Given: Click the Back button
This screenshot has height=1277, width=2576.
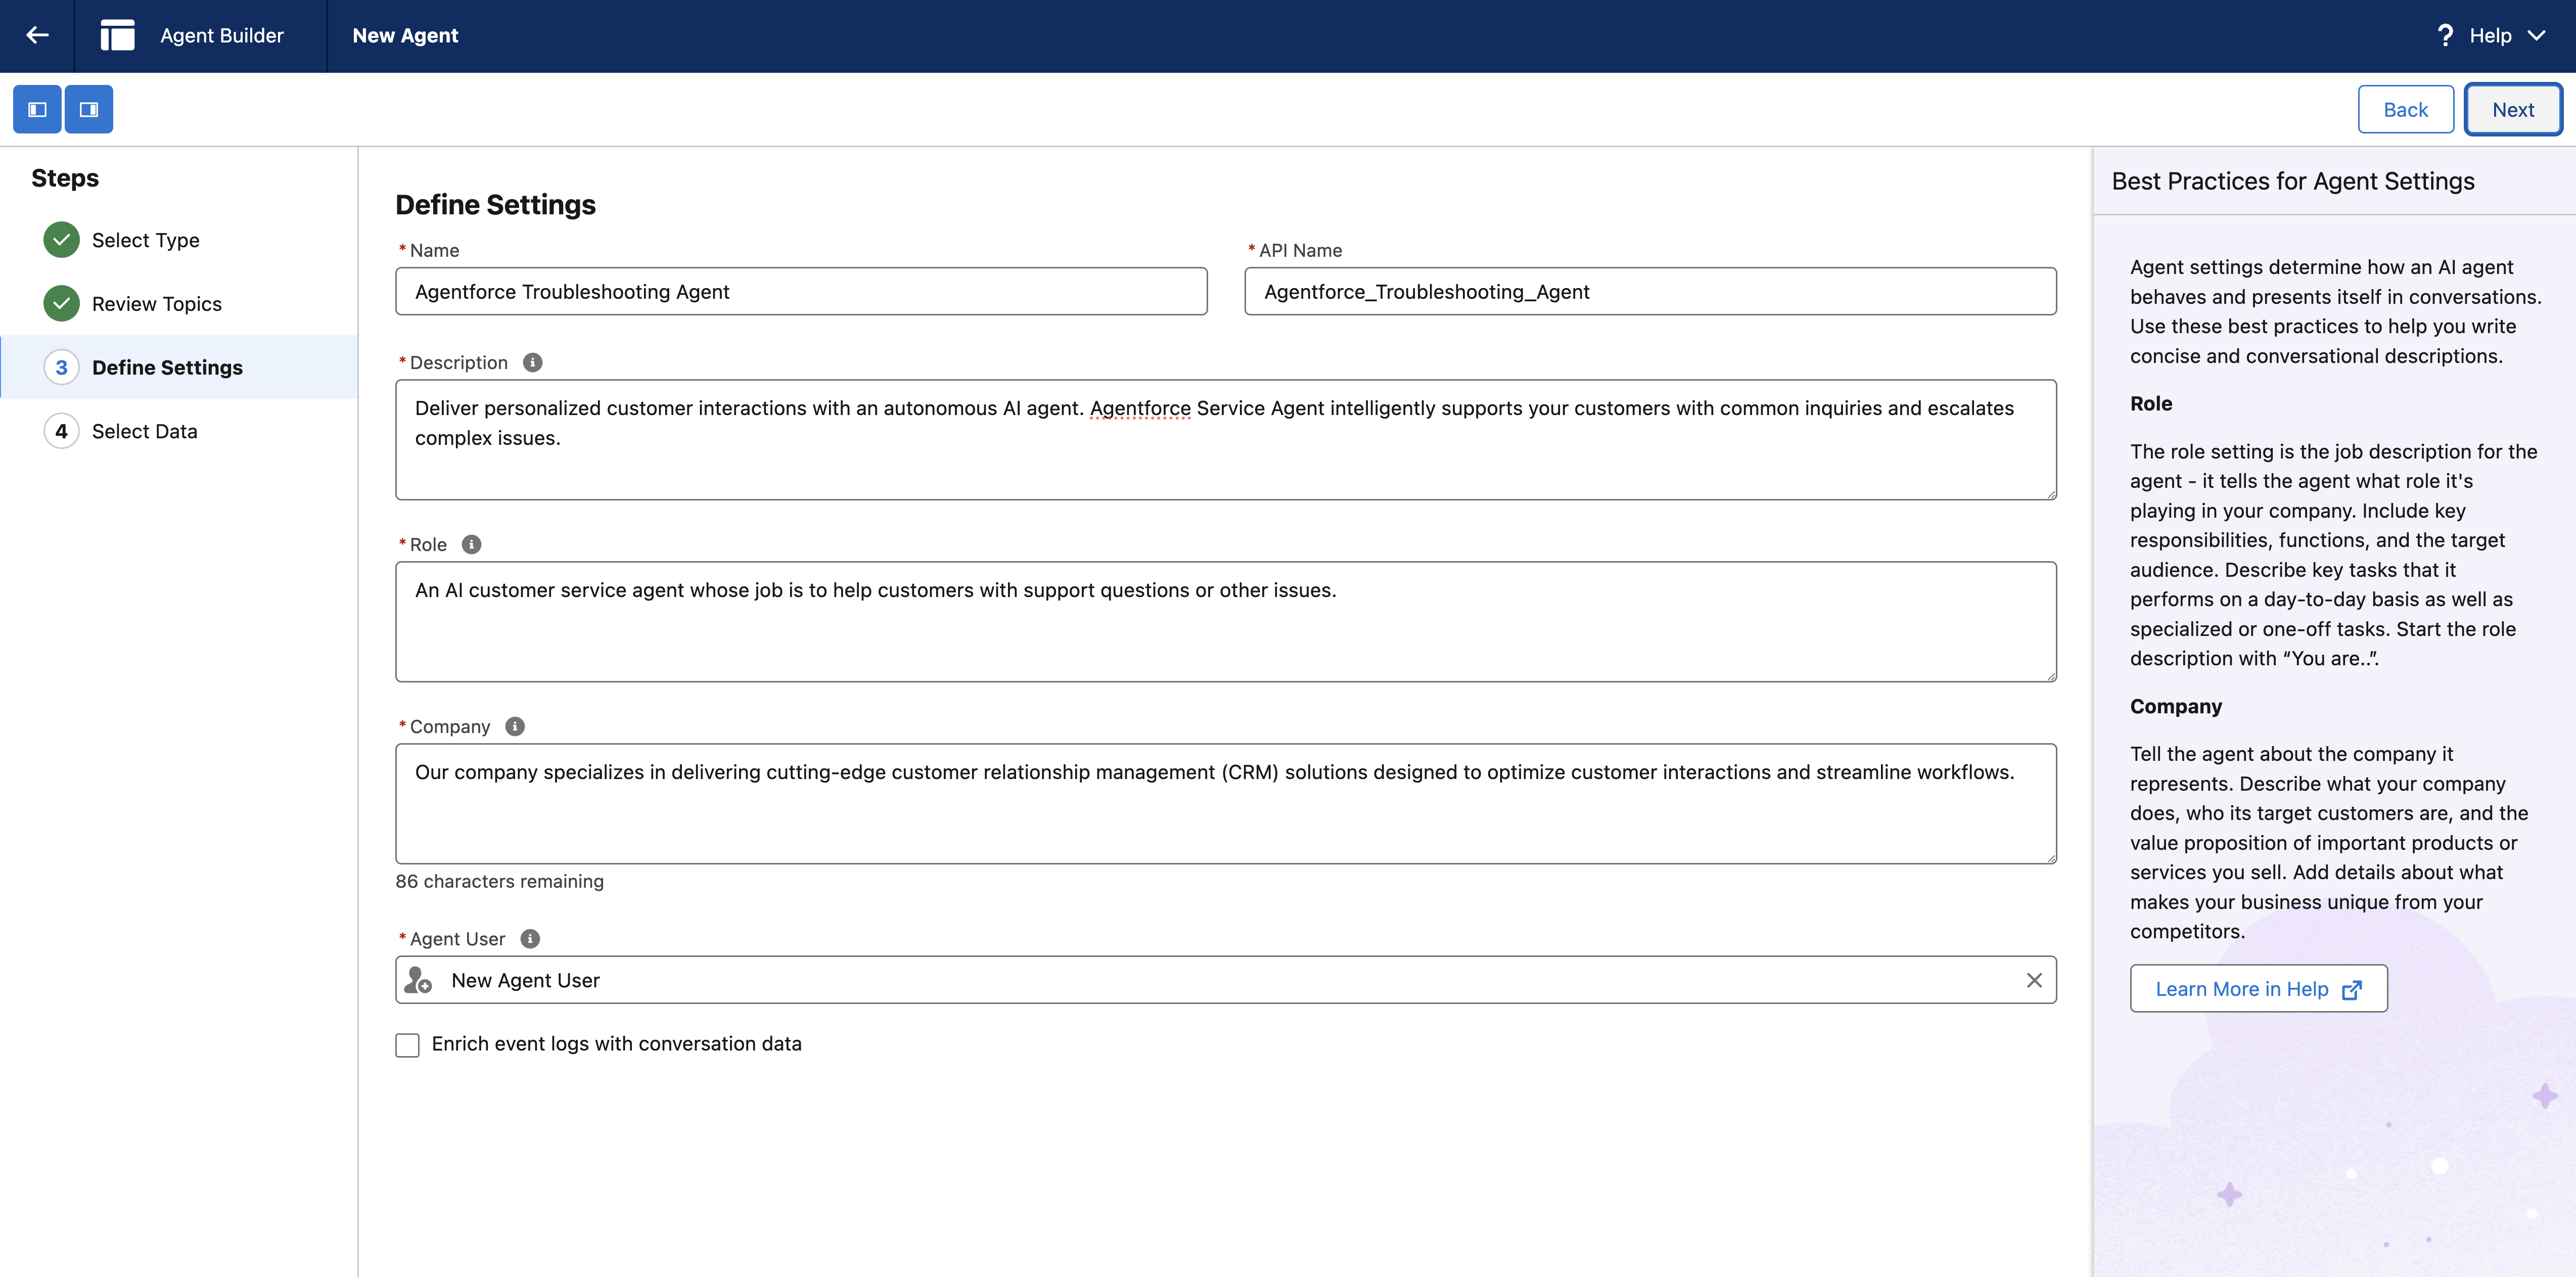Looking at the screenshot, I should coord(2404,109).
